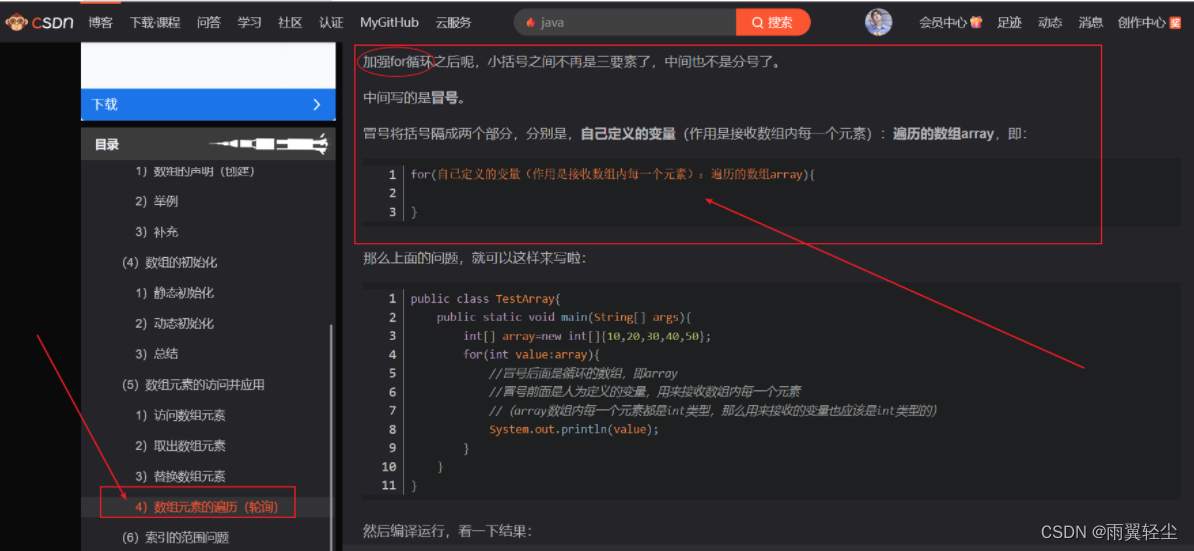Click the //冒号后面是循环的数组 comment
Image resolution: width=1194 pixels, height=551 pixels.
coord(583,373)
